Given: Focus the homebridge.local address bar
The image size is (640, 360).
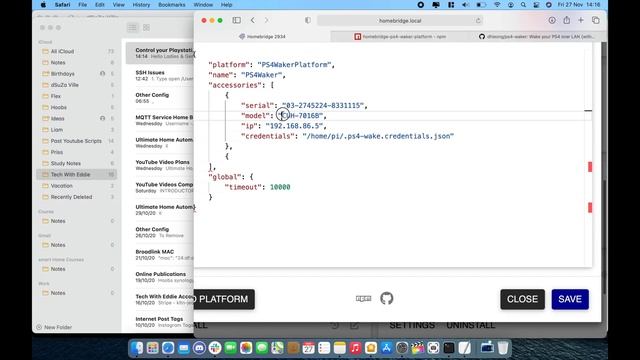Looking at the screenshot, I should (400, 20).
